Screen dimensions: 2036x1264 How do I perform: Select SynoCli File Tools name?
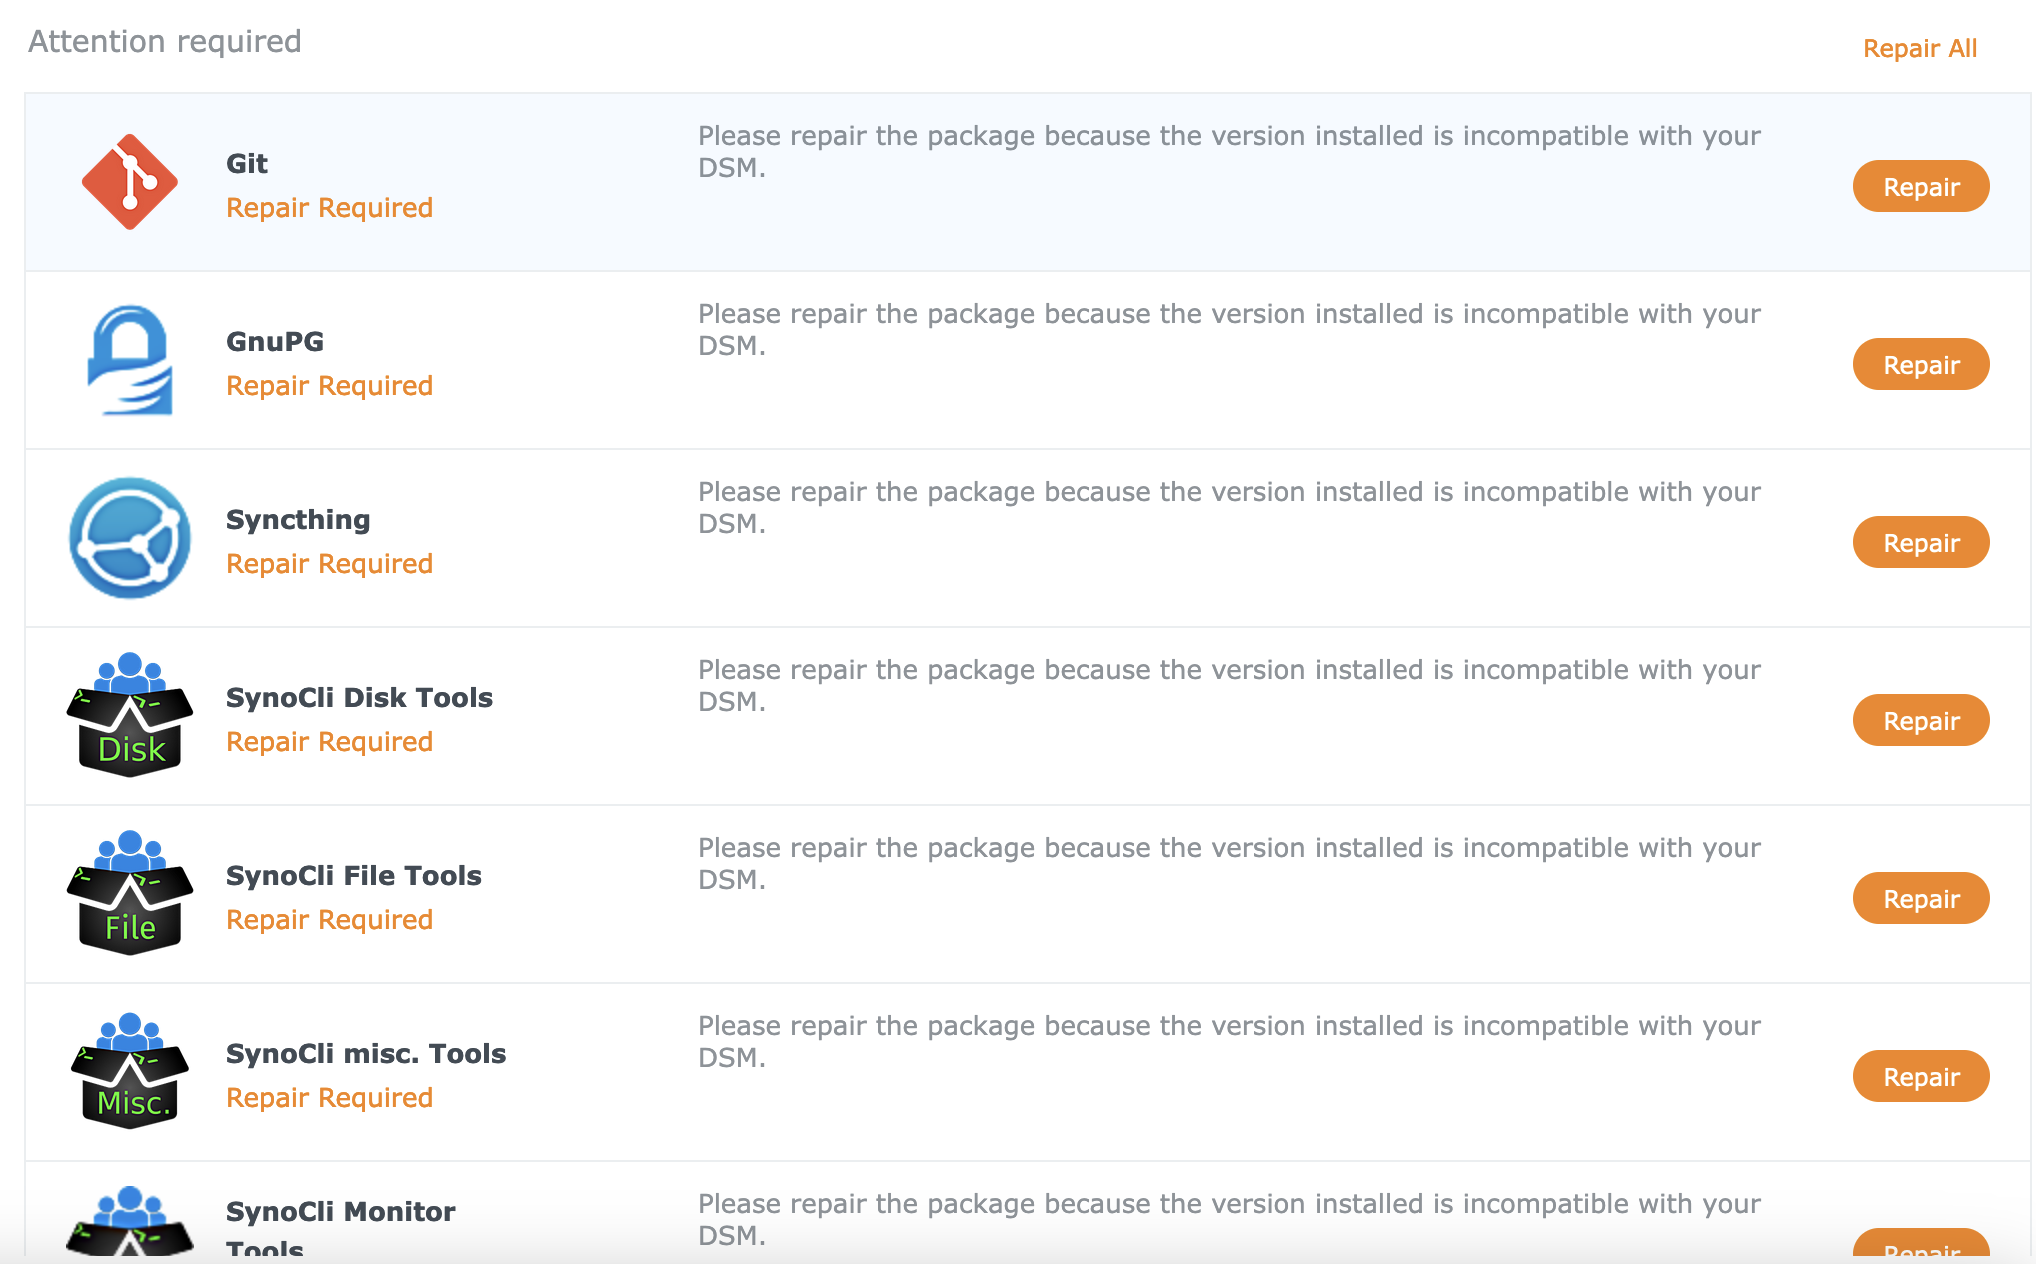coord(354,875)
